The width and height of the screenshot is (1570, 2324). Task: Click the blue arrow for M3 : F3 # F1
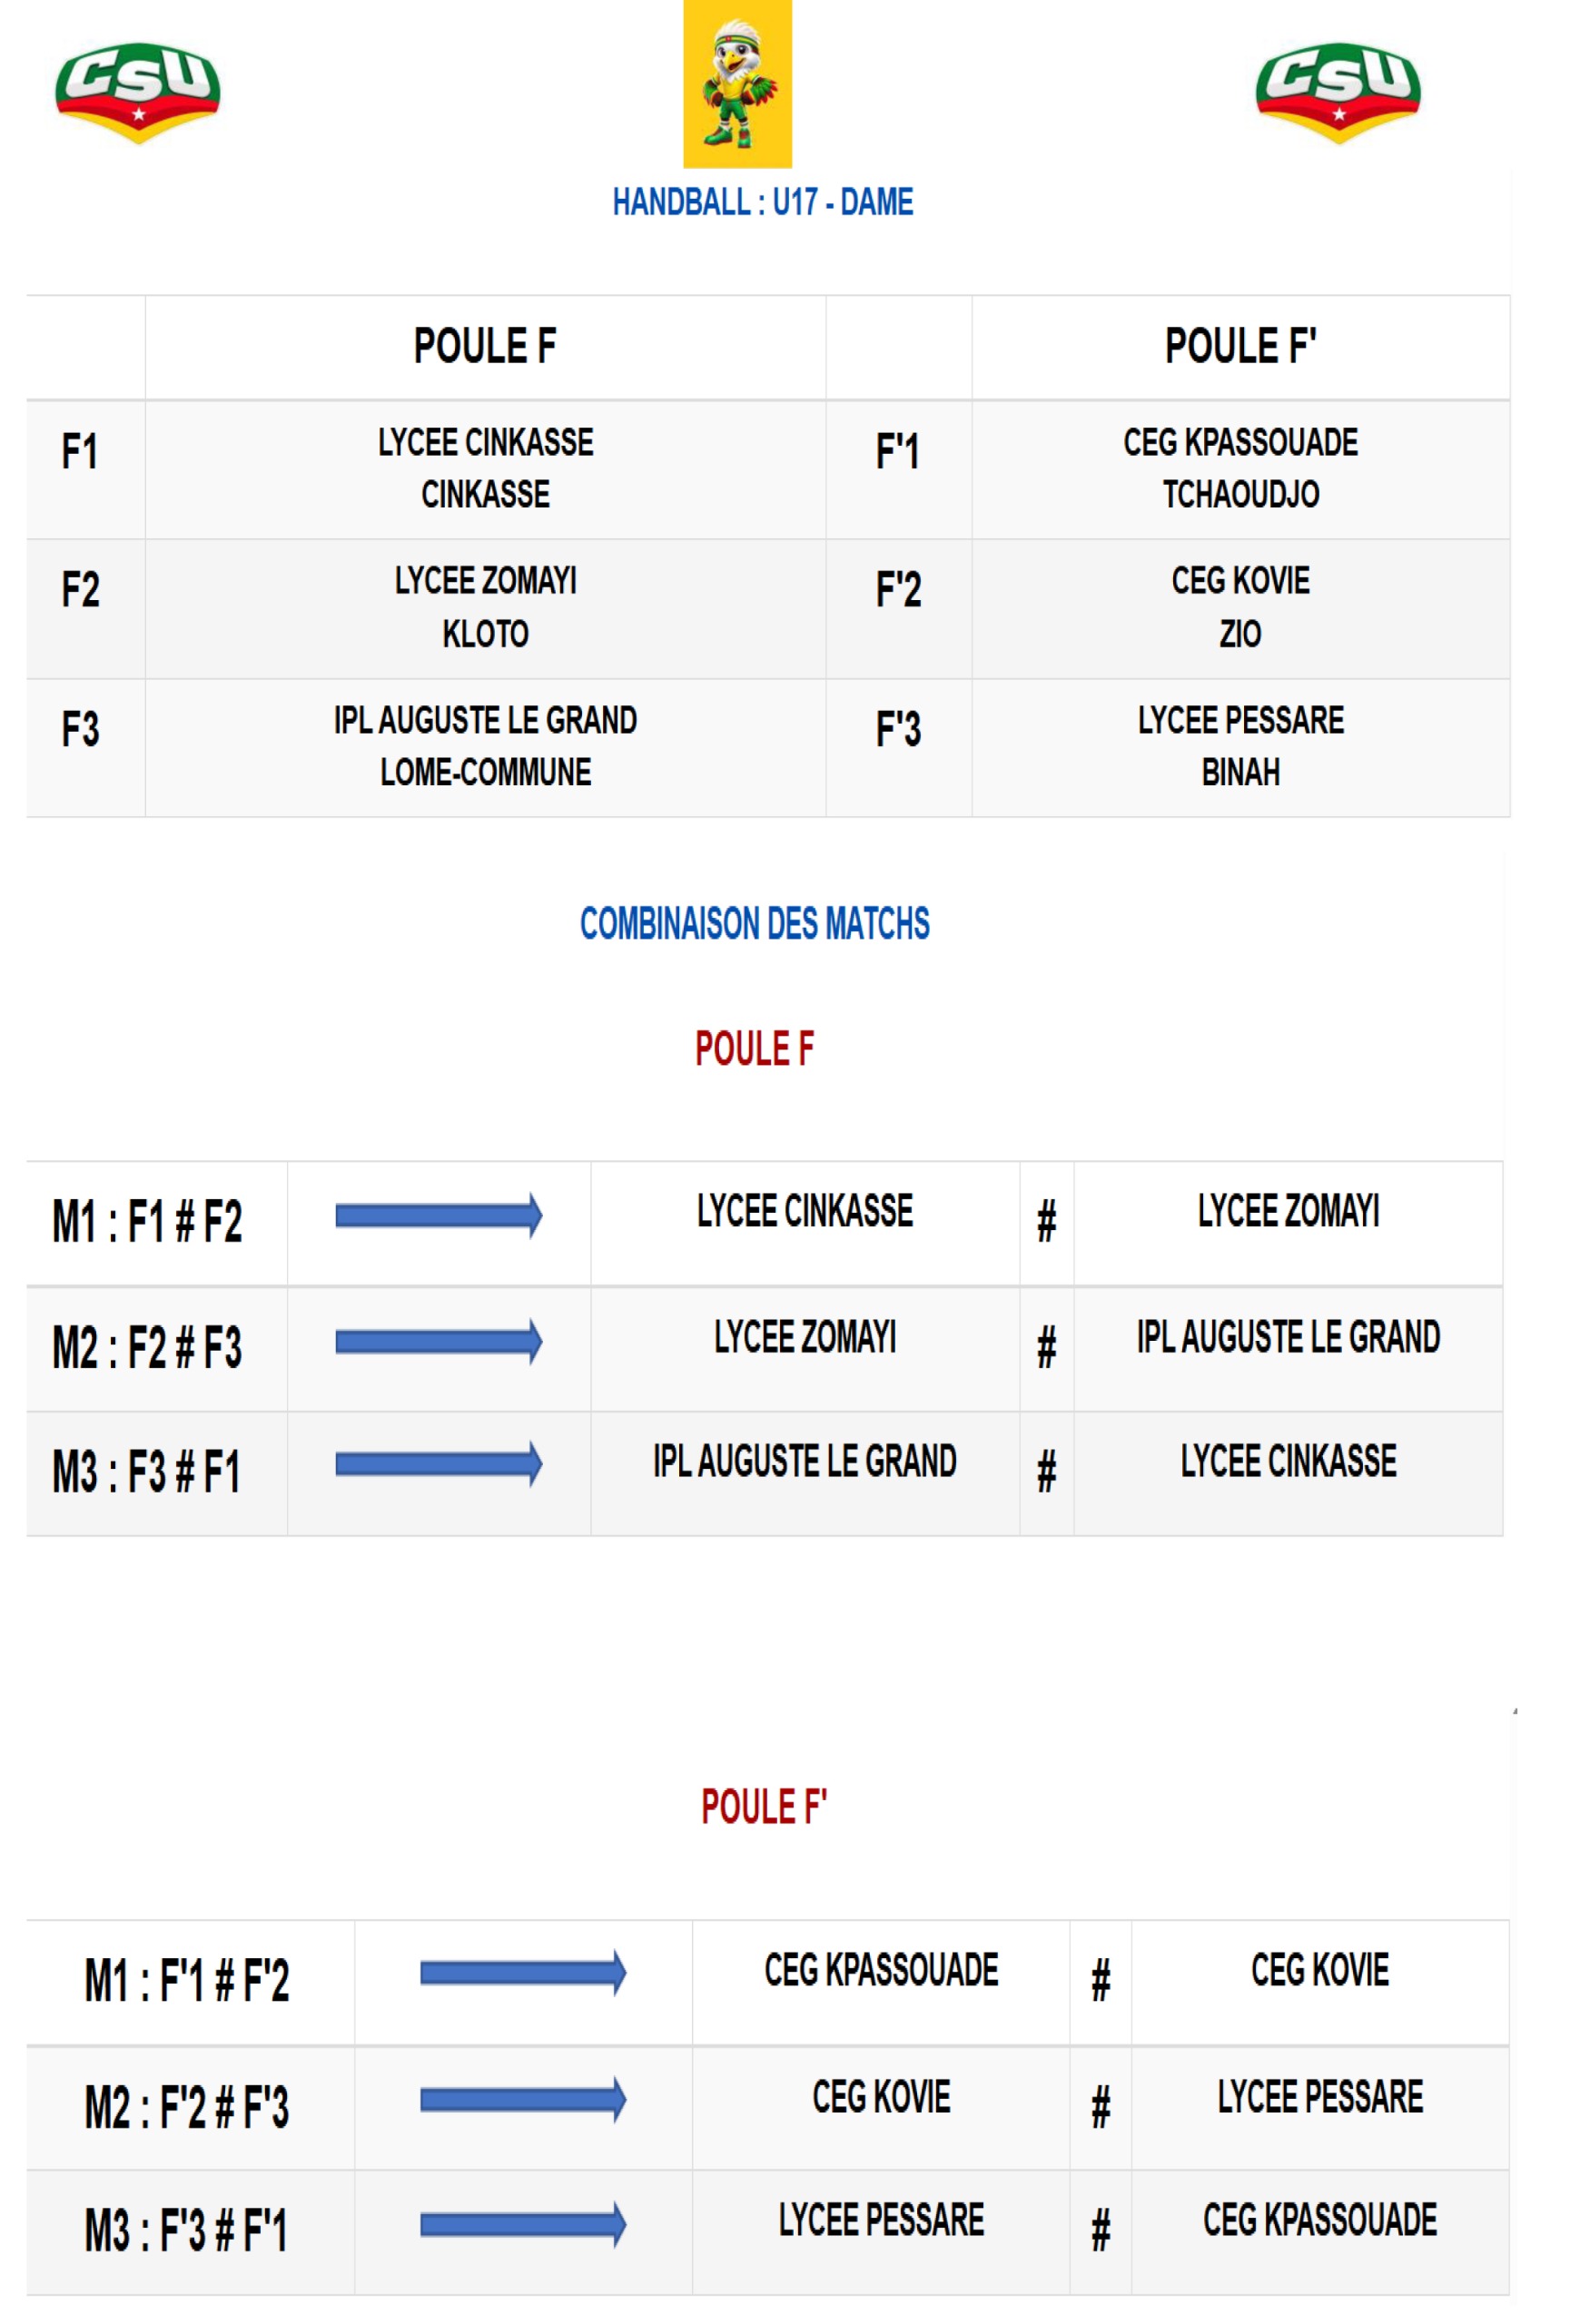pos(438,1465)
